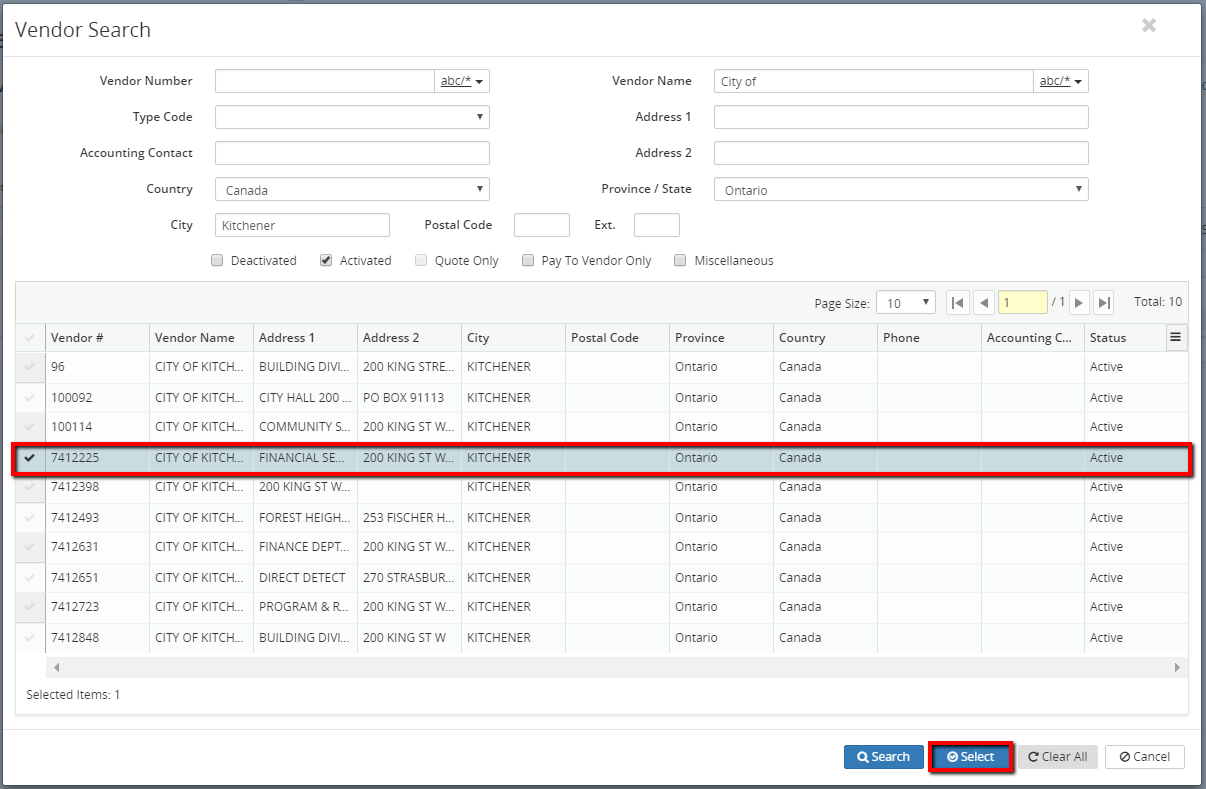Image resolution: width=1206 pixels, height=789 pixels.
Task: Open the Type Code dropdown
Action: (352, 117)
